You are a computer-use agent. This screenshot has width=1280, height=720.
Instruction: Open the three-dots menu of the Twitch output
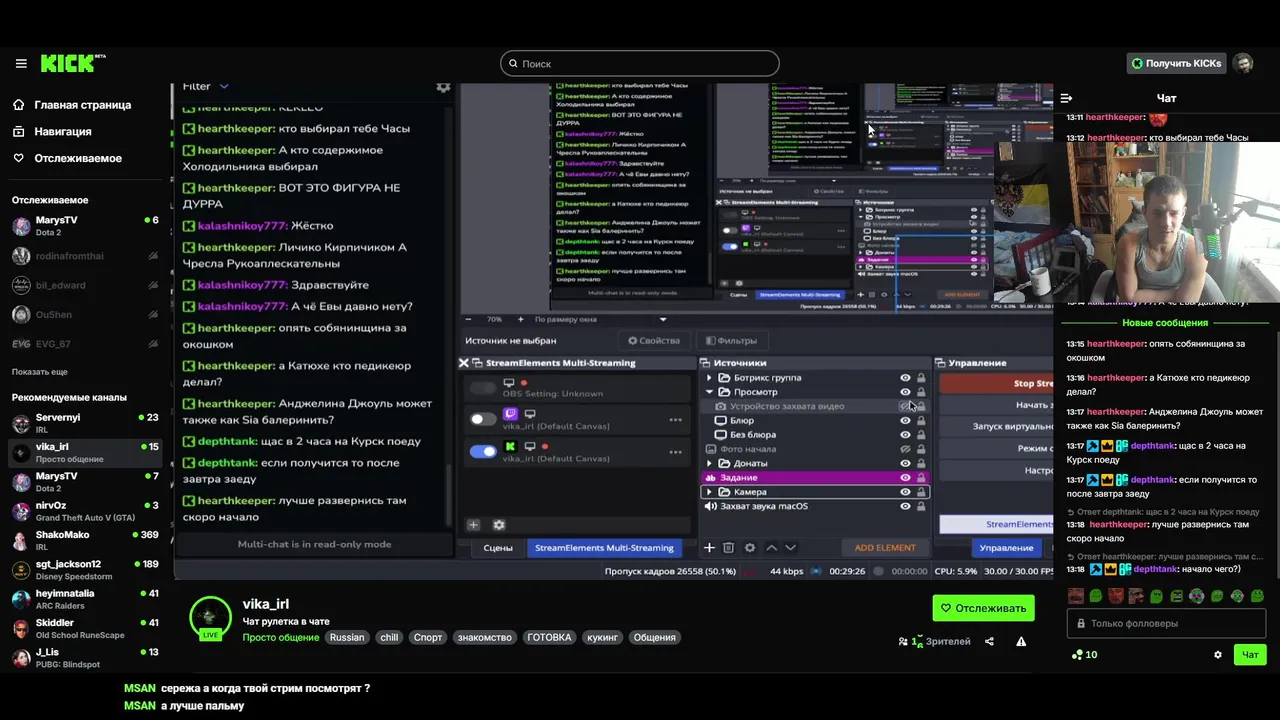[x=675, y=420]
